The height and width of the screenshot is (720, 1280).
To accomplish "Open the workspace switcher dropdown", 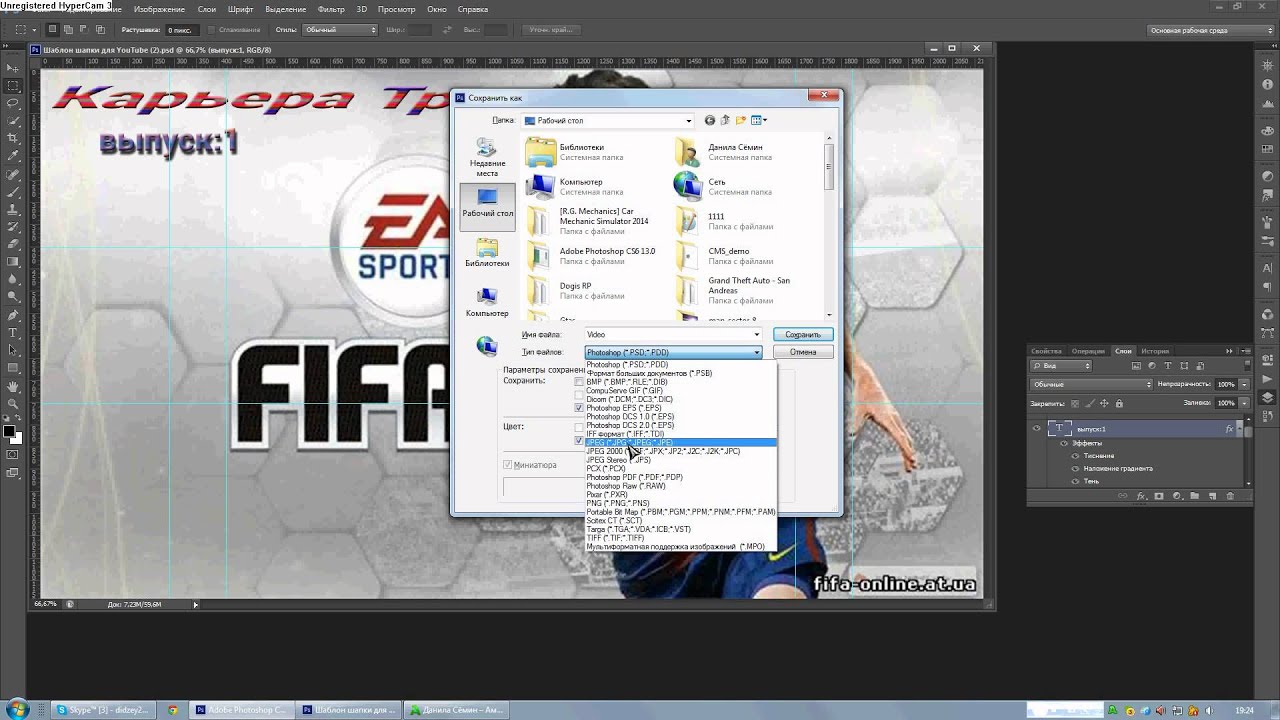I will pyautogui.click(x=1209, y=30).
